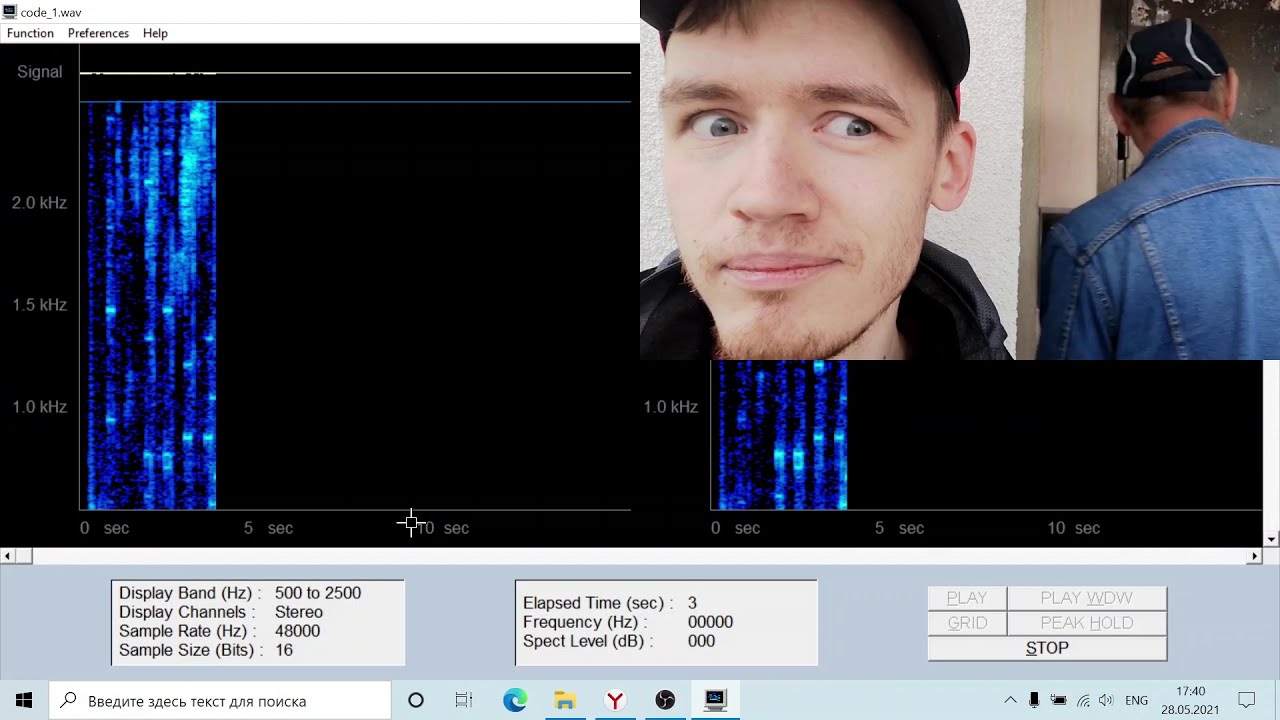Click the Windows search box
The height and width of the screenshot is (720, 1280).
(220, 701)
